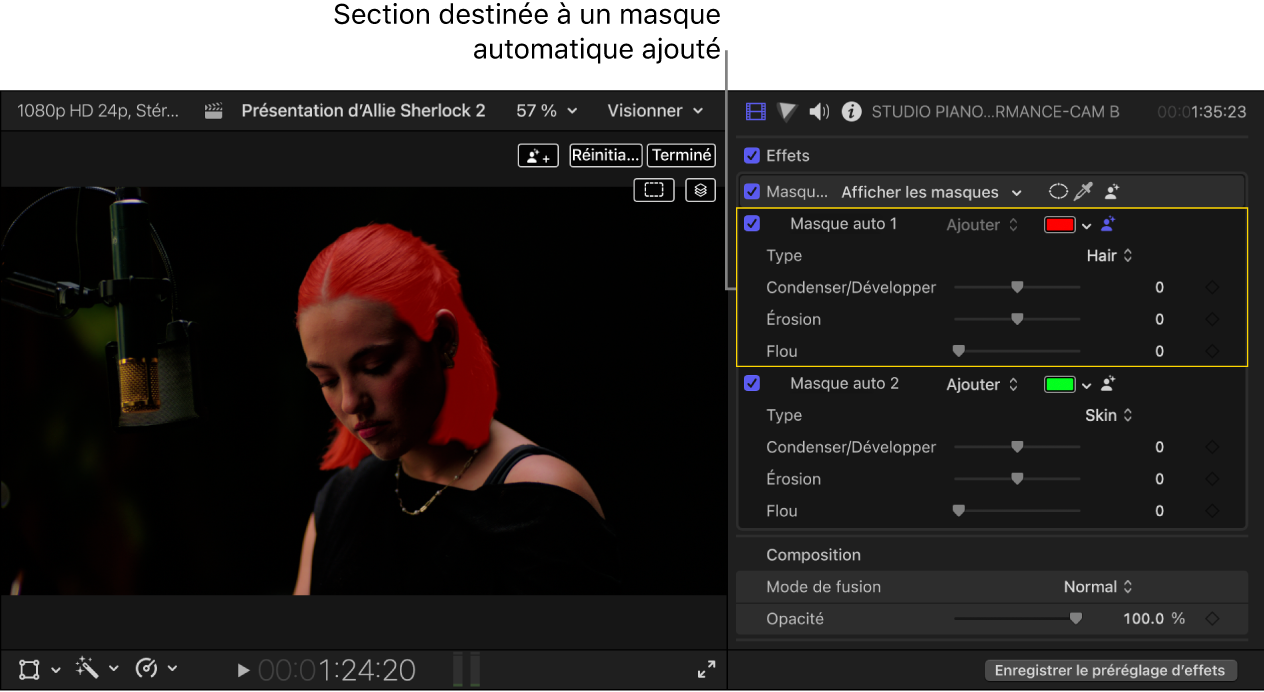Click the viewer timecode 1:24:20
The height and width of the screenshot is (692, 1264).
click(x=337, y=670)
